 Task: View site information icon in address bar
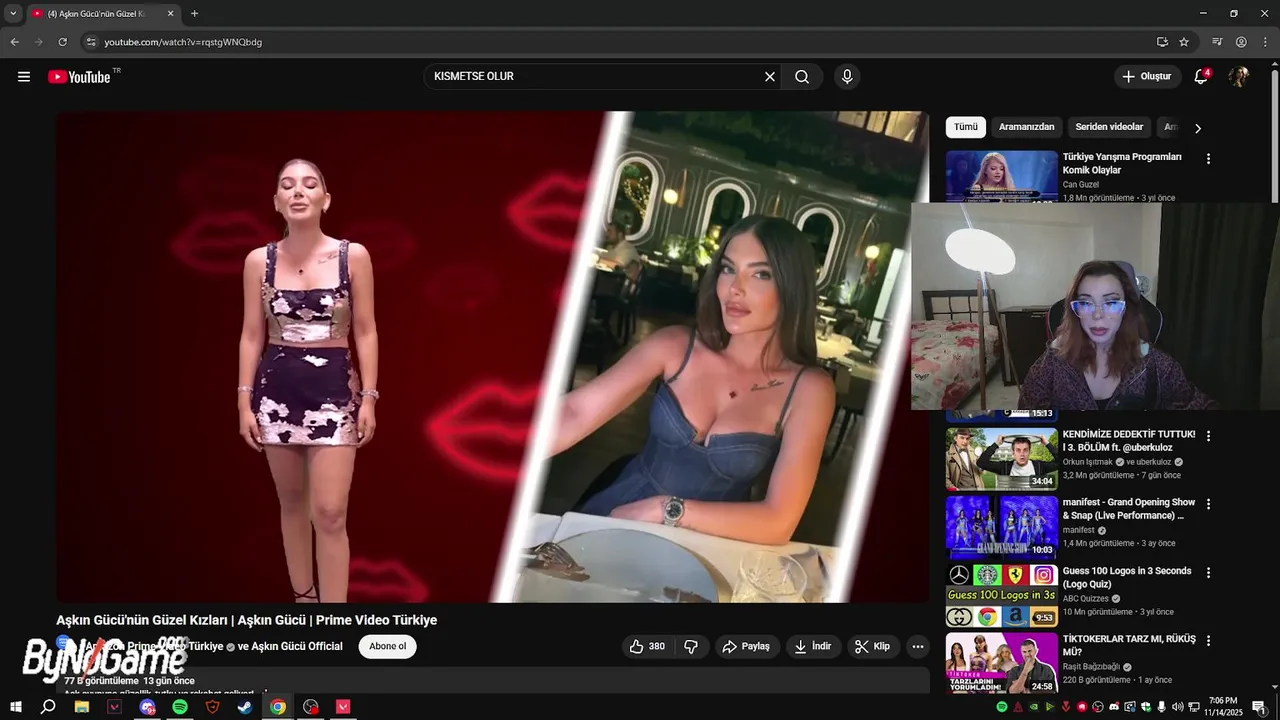point(91,42)
